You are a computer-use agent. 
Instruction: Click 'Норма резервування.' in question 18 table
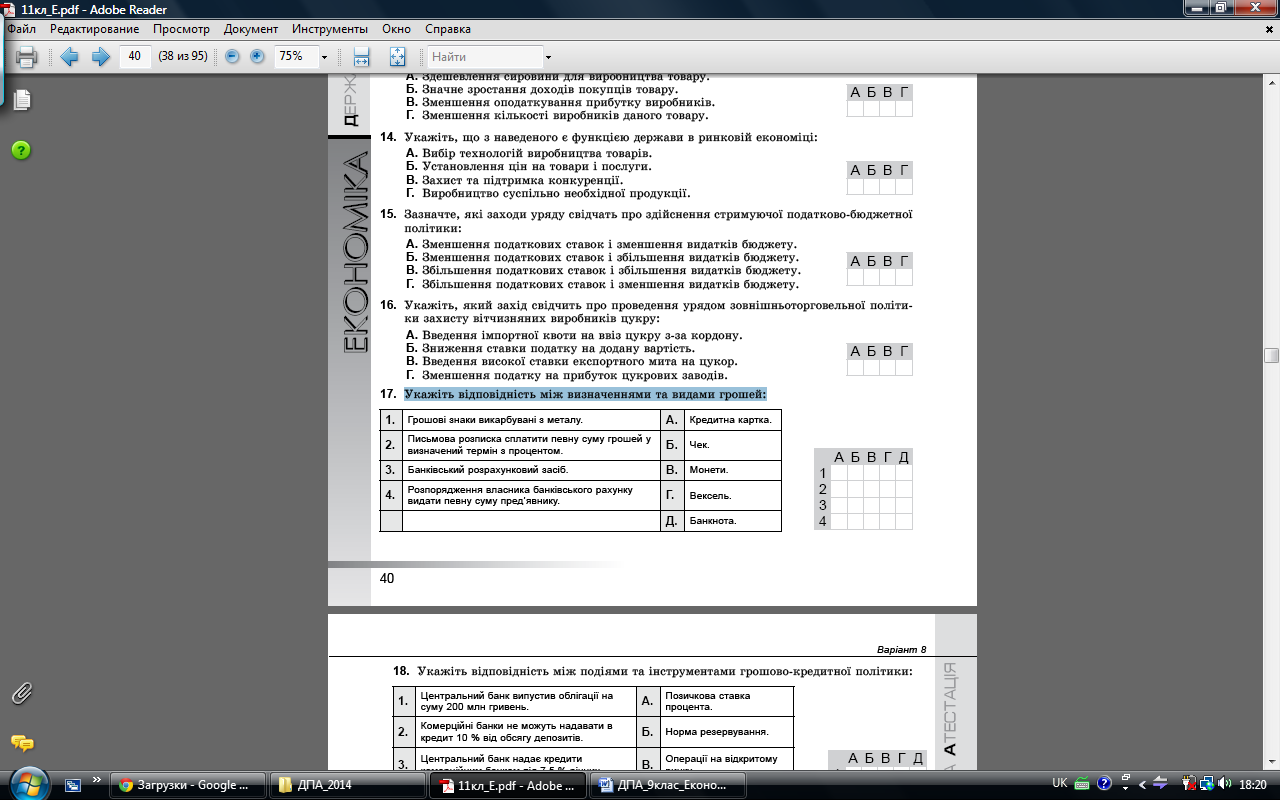[x=717, y=732]
